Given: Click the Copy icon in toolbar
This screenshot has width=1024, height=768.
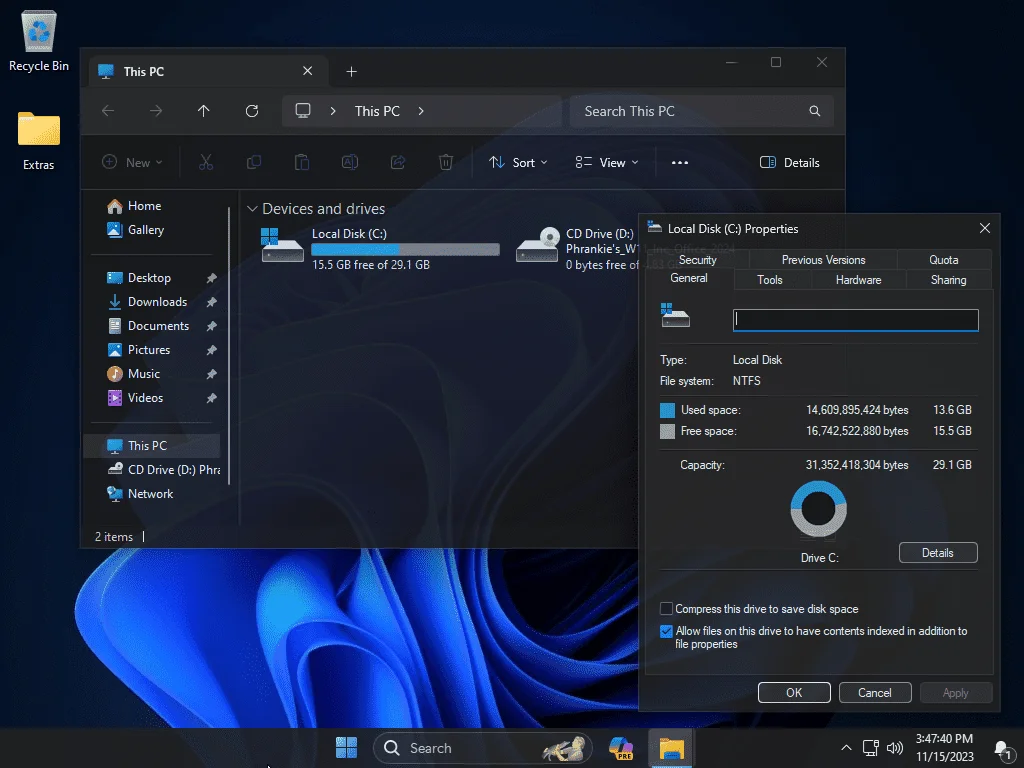Looking at the screenshot, I should click(254, 163).
